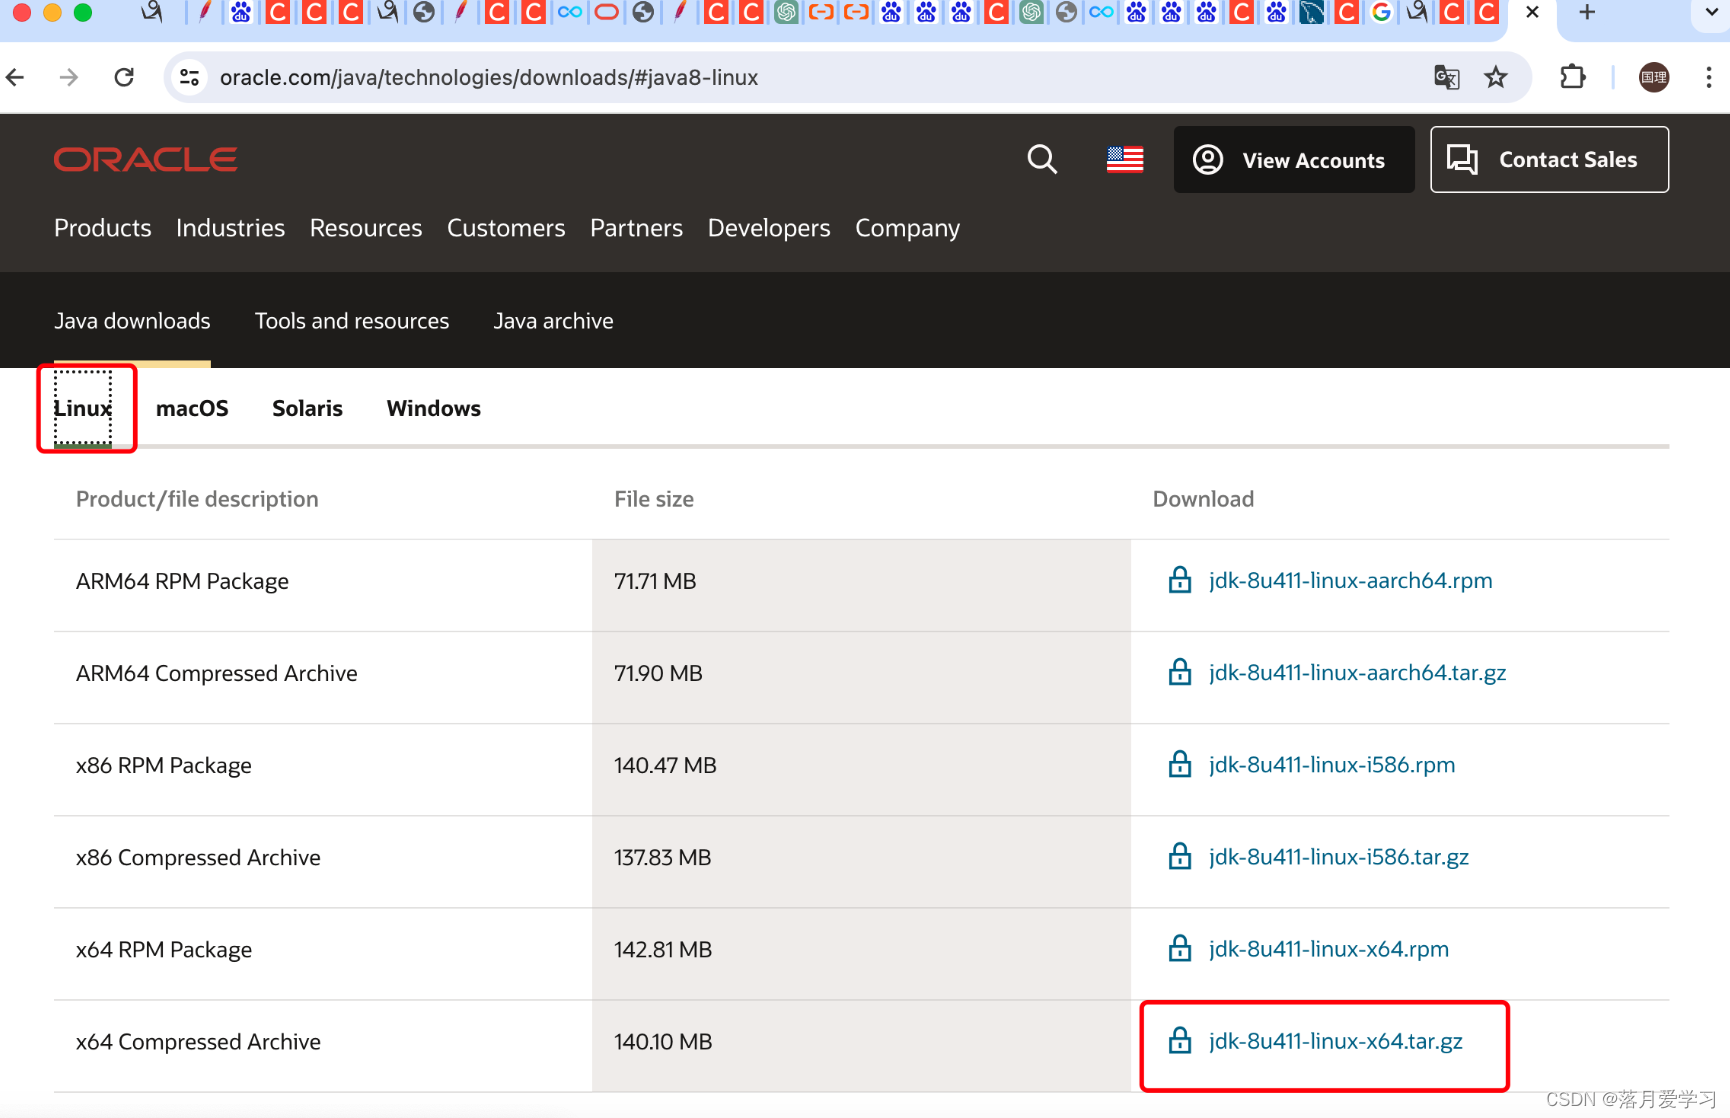
Task: Open Chrome's three-dot menu
Action: click(1708, 77)
